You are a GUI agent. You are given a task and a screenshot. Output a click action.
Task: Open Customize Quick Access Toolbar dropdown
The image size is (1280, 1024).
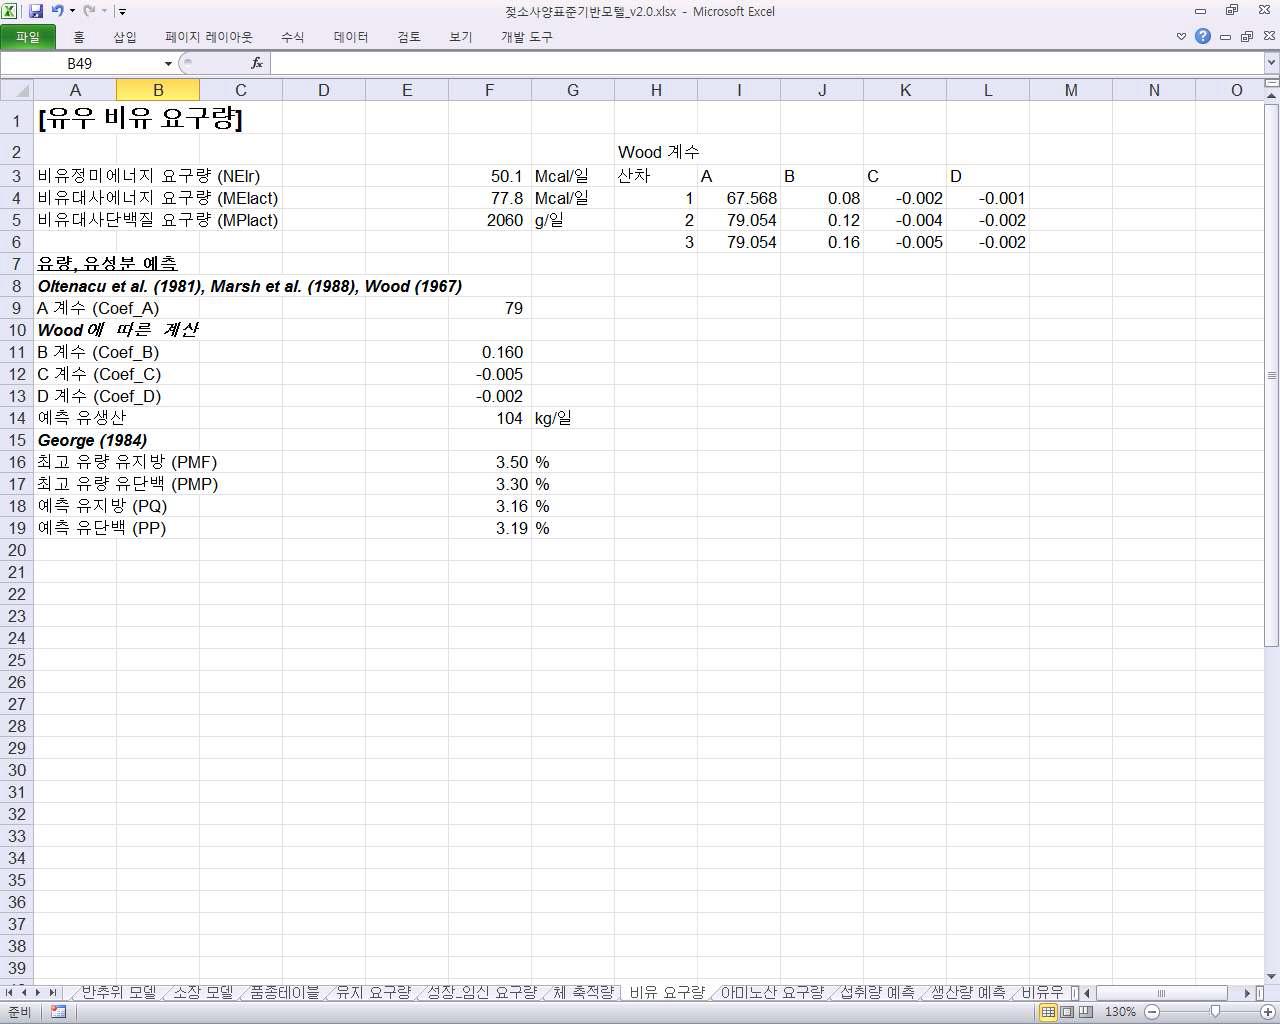coord(122,11)
